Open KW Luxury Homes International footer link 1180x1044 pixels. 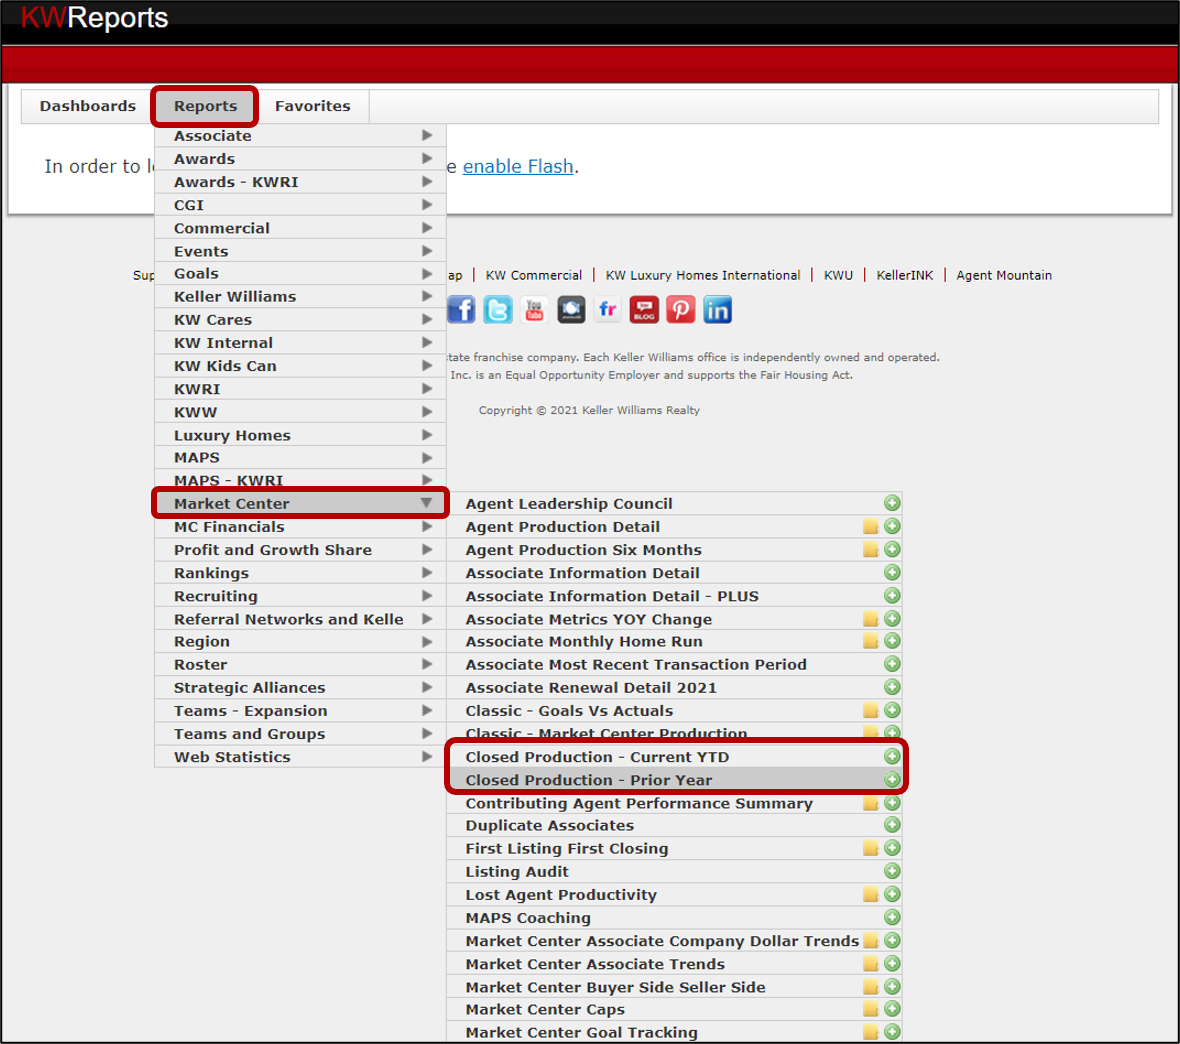coord(703,275)
